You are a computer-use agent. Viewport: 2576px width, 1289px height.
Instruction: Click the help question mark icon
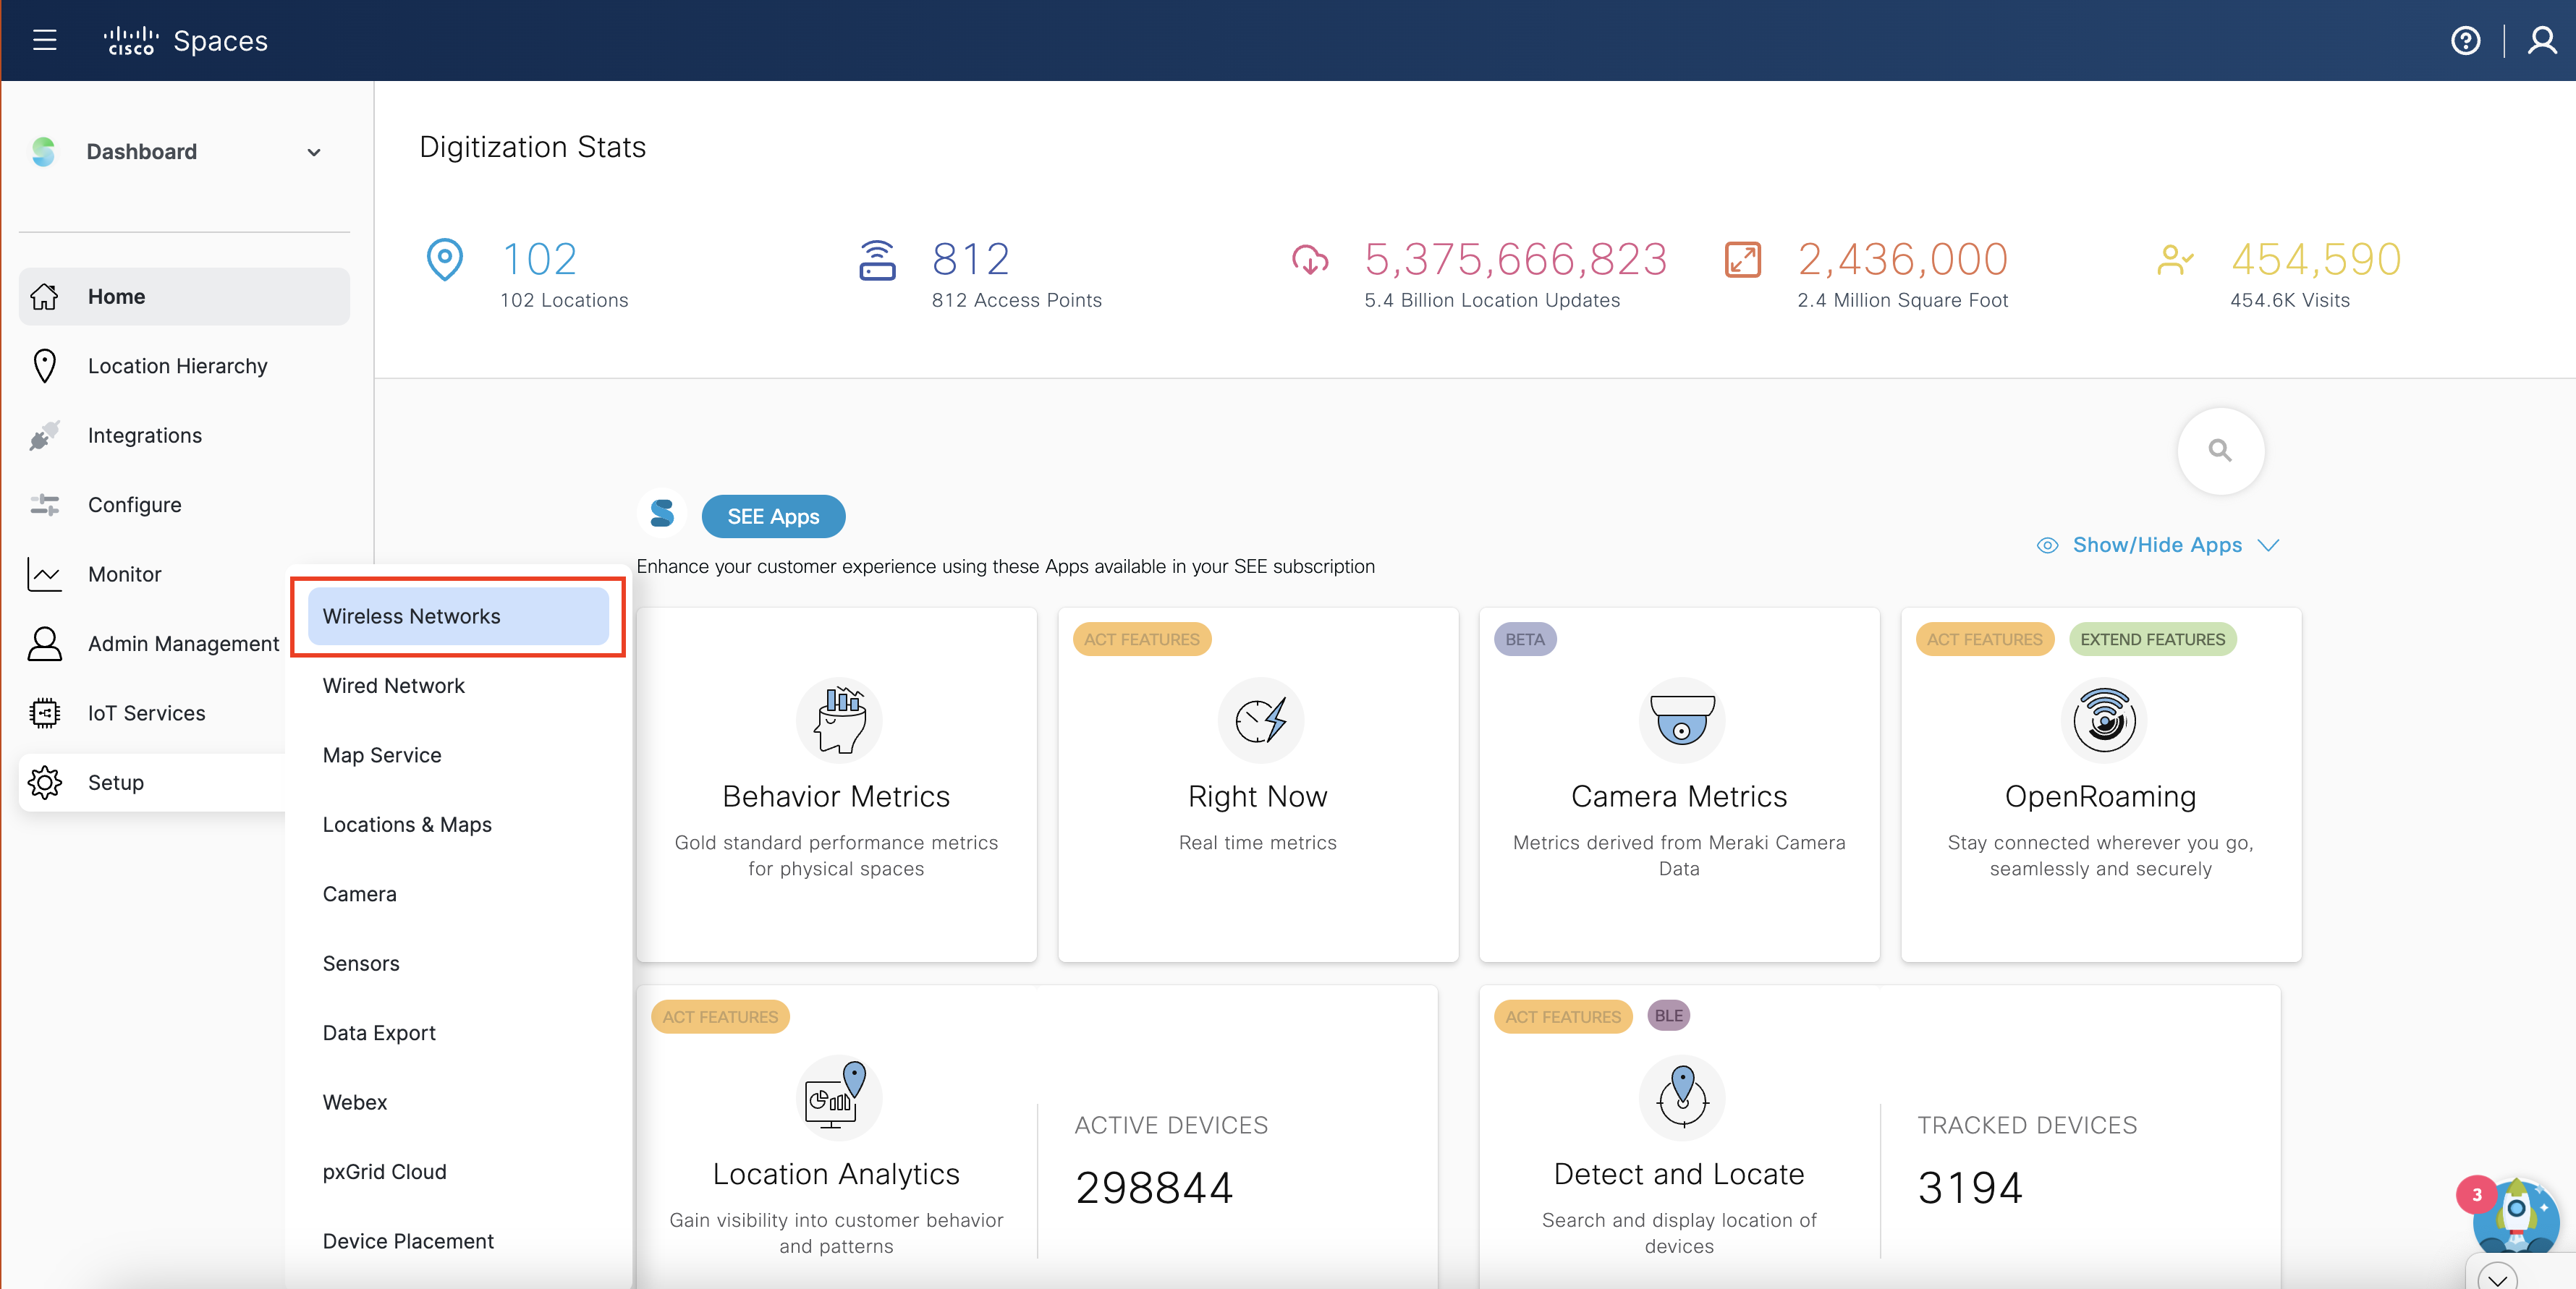tap(2465, 40)
